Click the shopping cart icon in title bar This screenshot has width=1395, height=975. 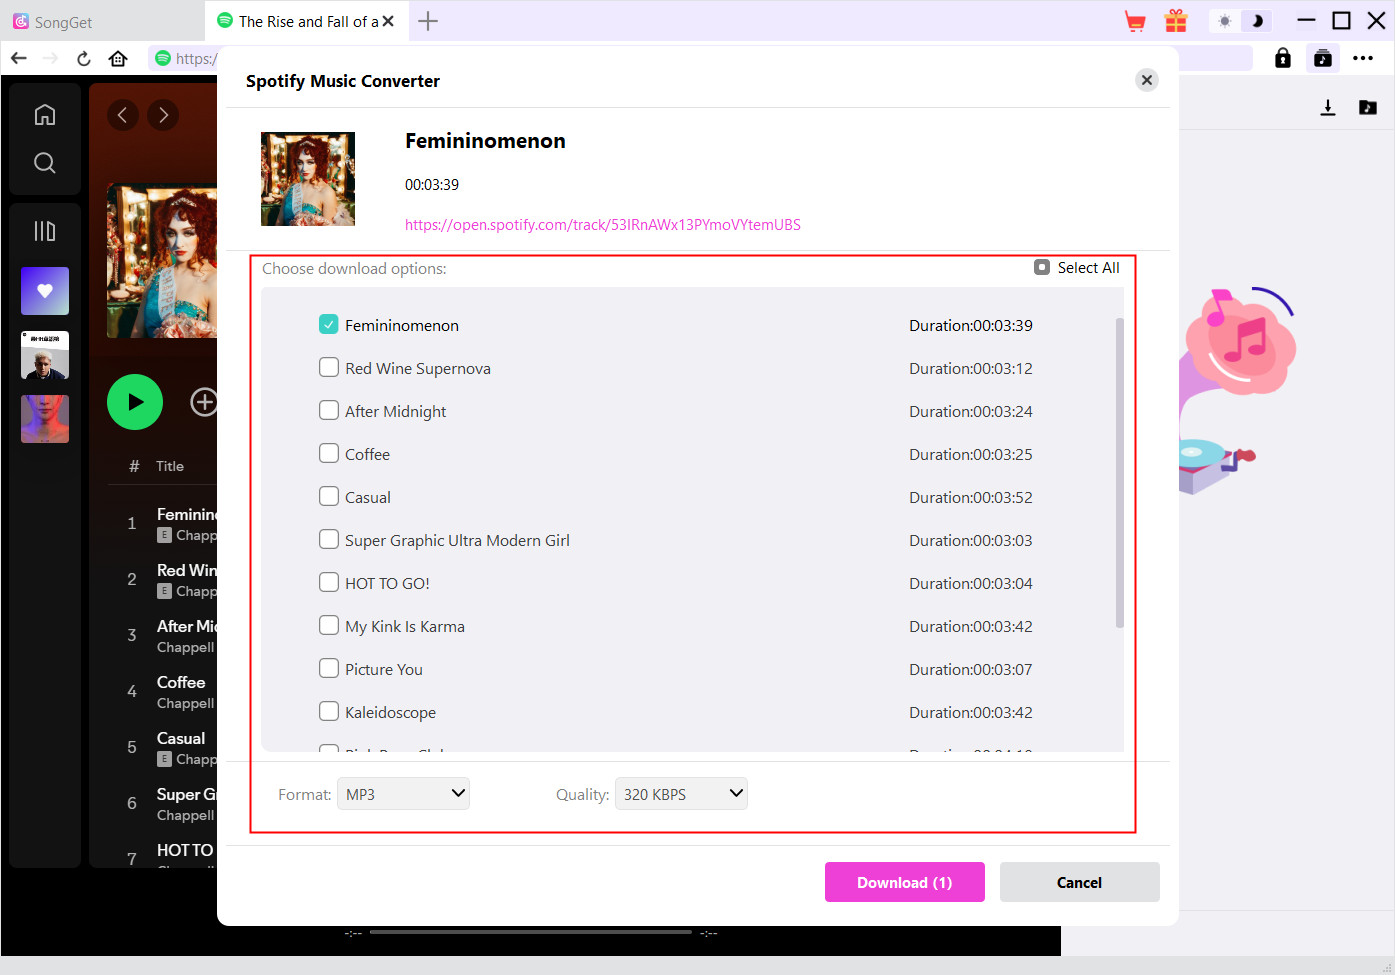(x=1135, y=21)
